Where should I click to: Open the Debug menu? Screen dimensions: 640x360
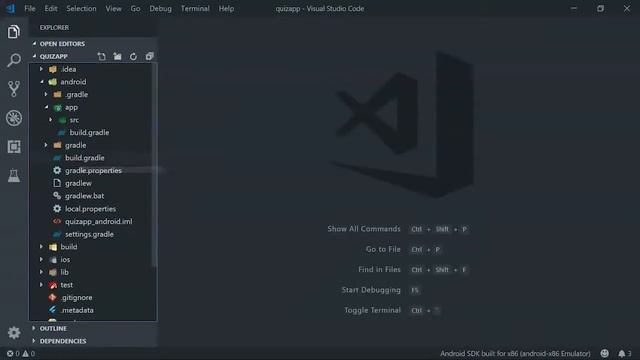tap(160, 9)
